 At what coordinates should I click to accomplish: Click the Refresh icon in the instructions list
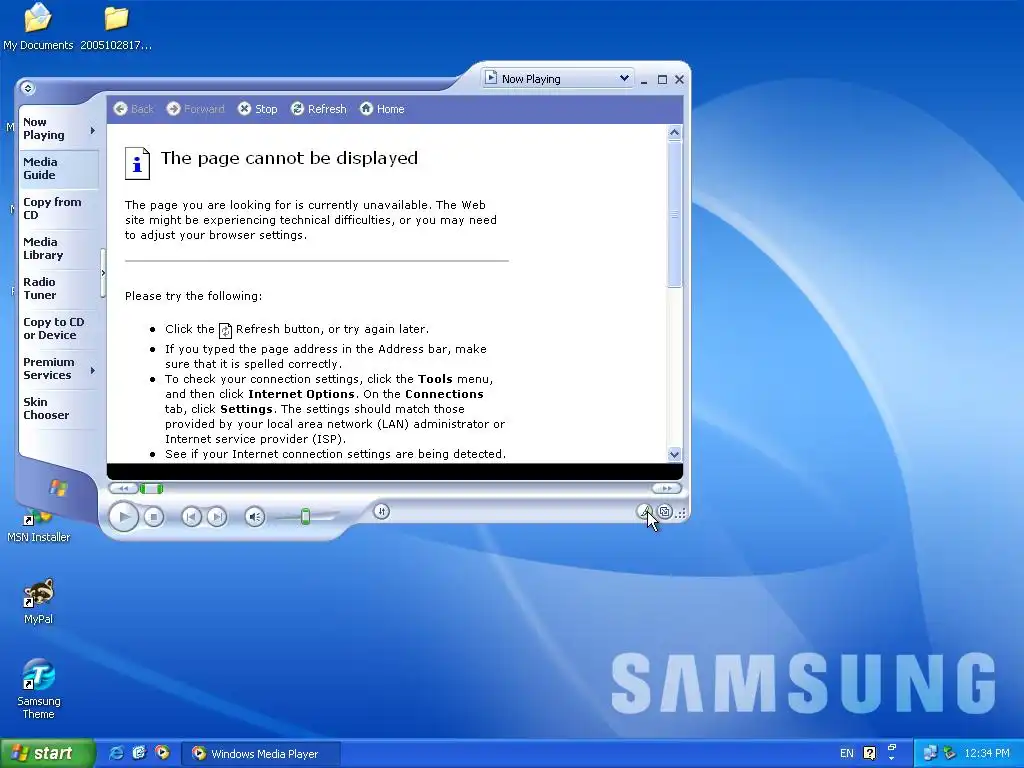tap(225, 330)
